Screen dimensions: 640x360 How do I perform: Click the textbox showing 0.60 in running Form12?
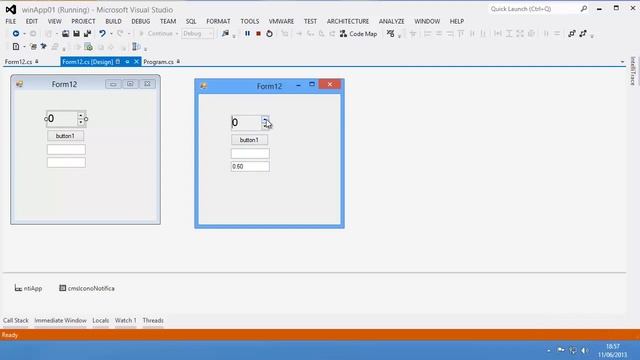click(x=250, y=167)
